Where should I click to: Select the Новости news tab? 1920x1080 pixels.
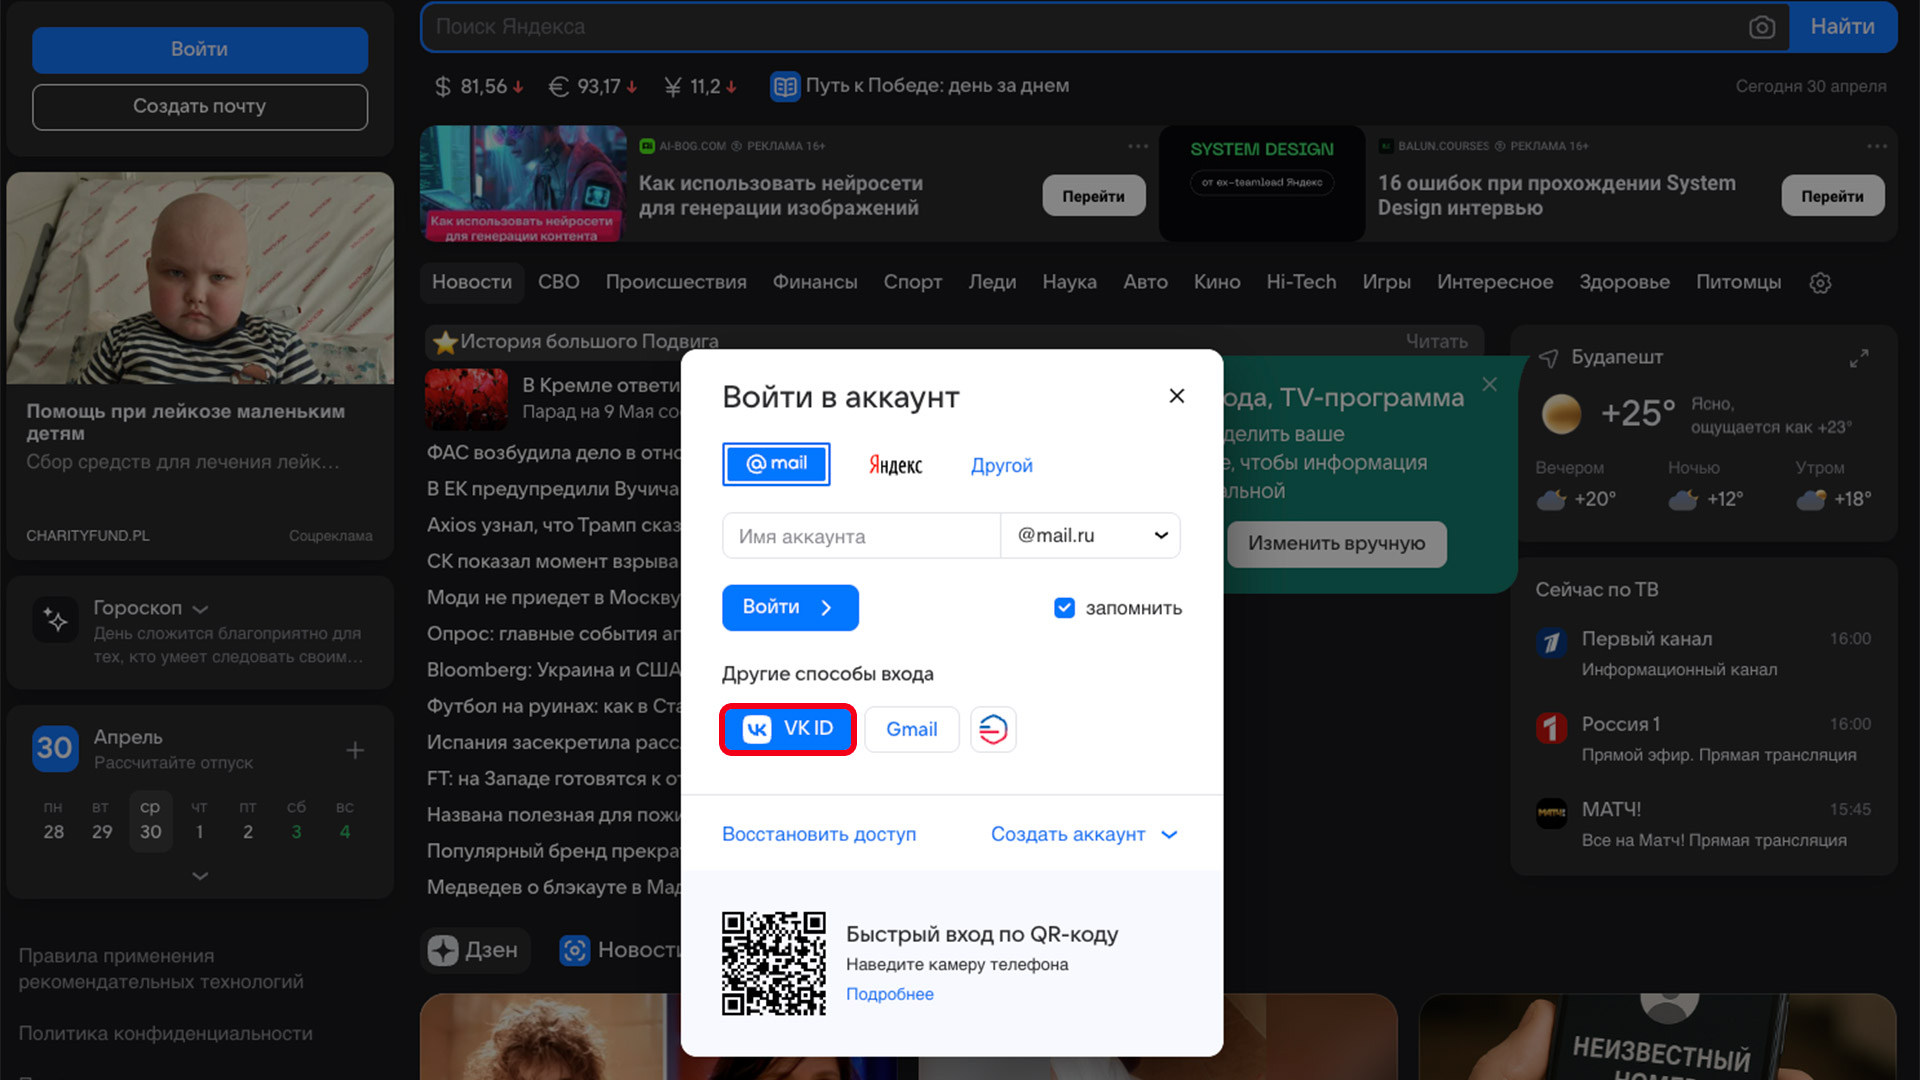point(472,282)
